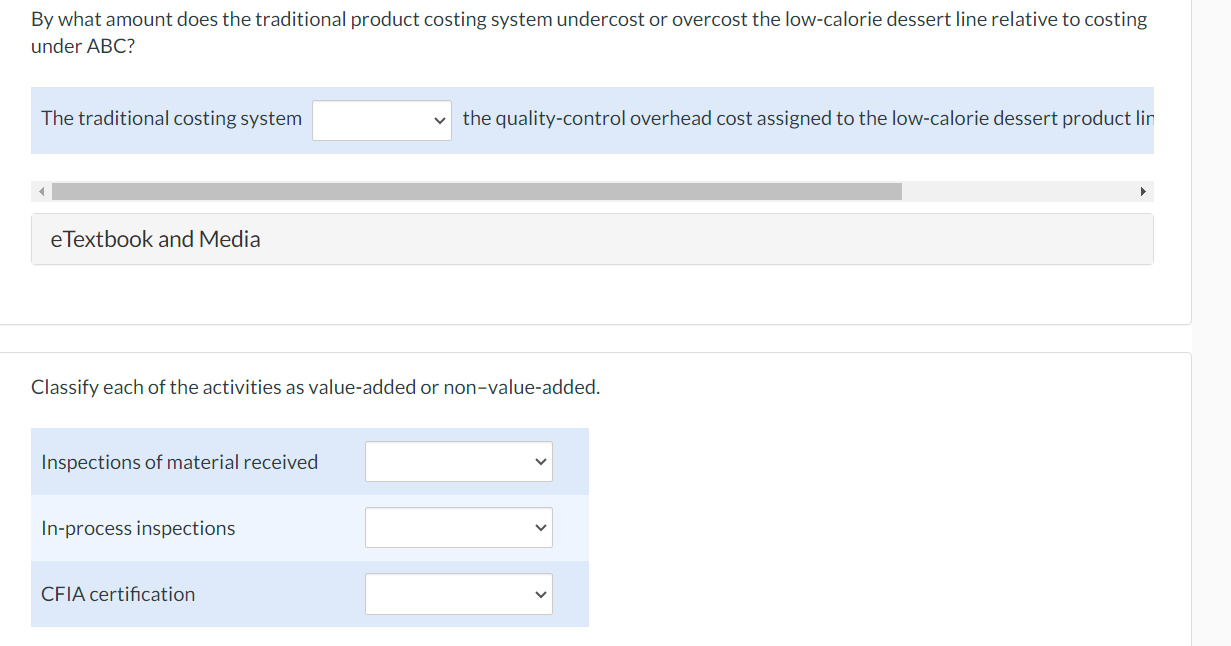
Task: Click the chevron beside CFIA certification dropdown
Action: click(x=540, y=593)
